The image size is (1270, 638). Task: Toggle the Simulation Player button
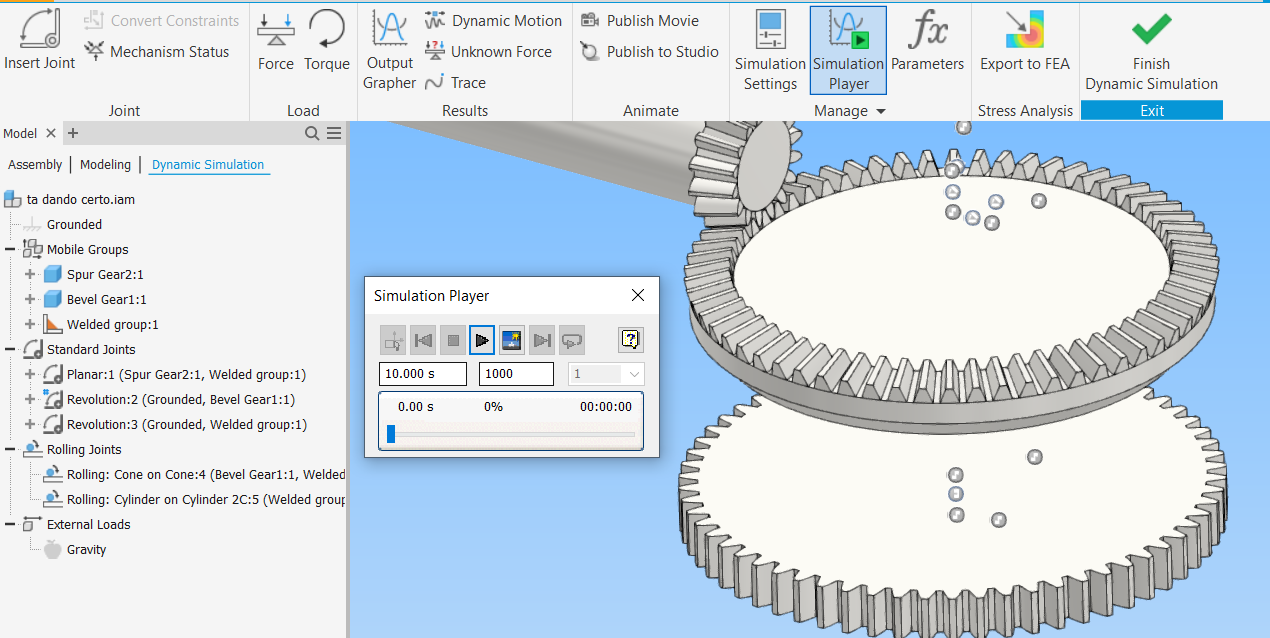pyautogui.click(x=848, y=50)
